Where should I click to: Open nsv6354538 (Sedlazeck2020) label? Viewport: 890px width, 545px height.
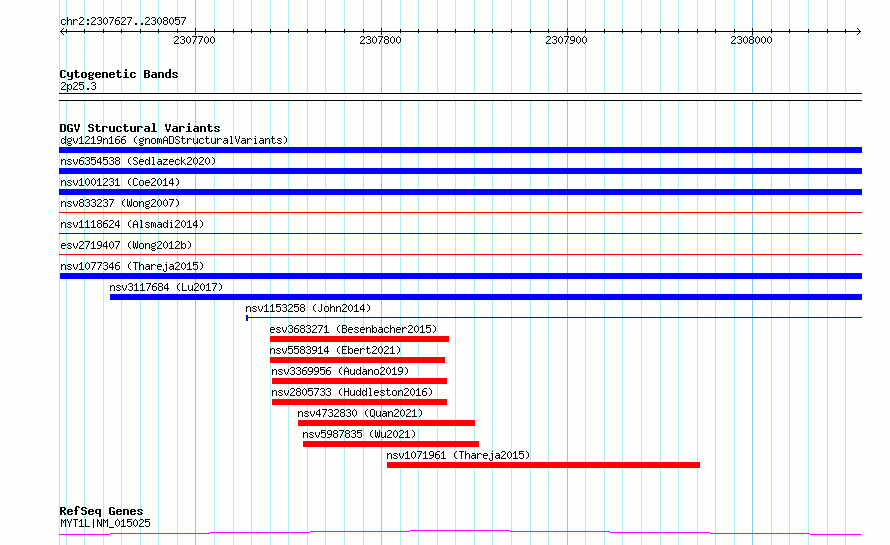138,161
